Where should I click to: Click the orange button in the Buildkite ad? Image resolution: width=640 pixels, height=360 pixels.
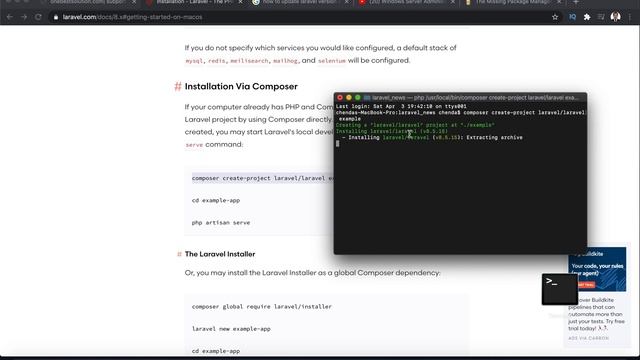tap(586, 284)
